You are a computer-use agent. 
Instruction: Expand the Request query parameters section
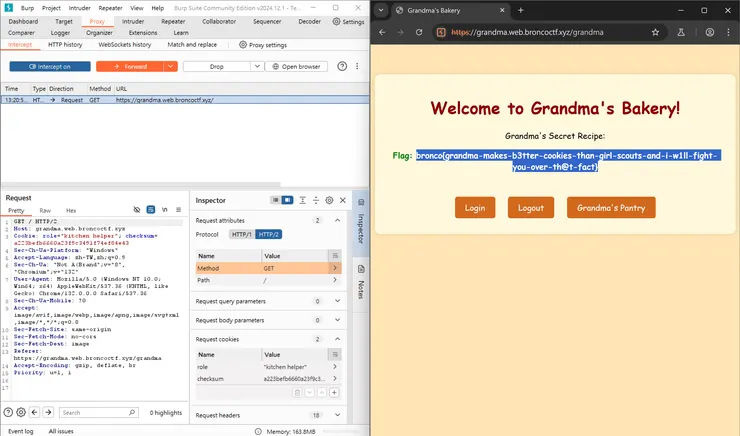pos(334,300)
